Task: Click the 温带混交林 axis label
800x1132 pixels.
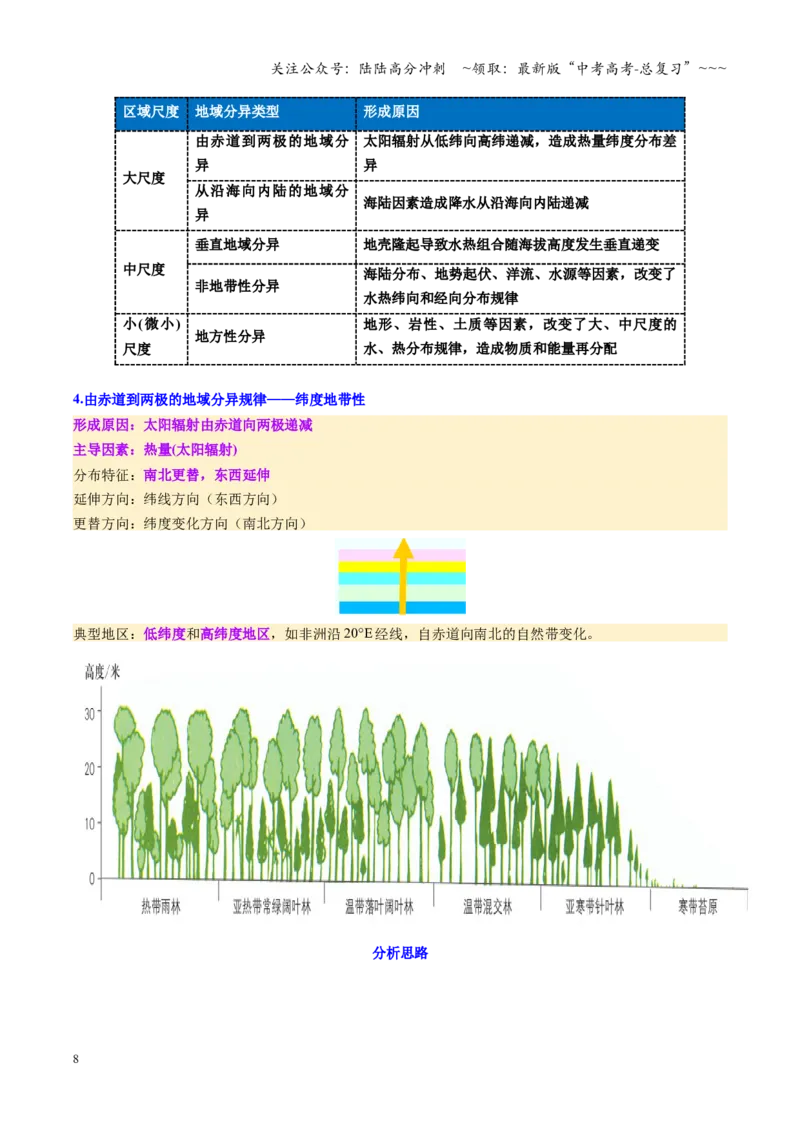Action: point(487,907)
